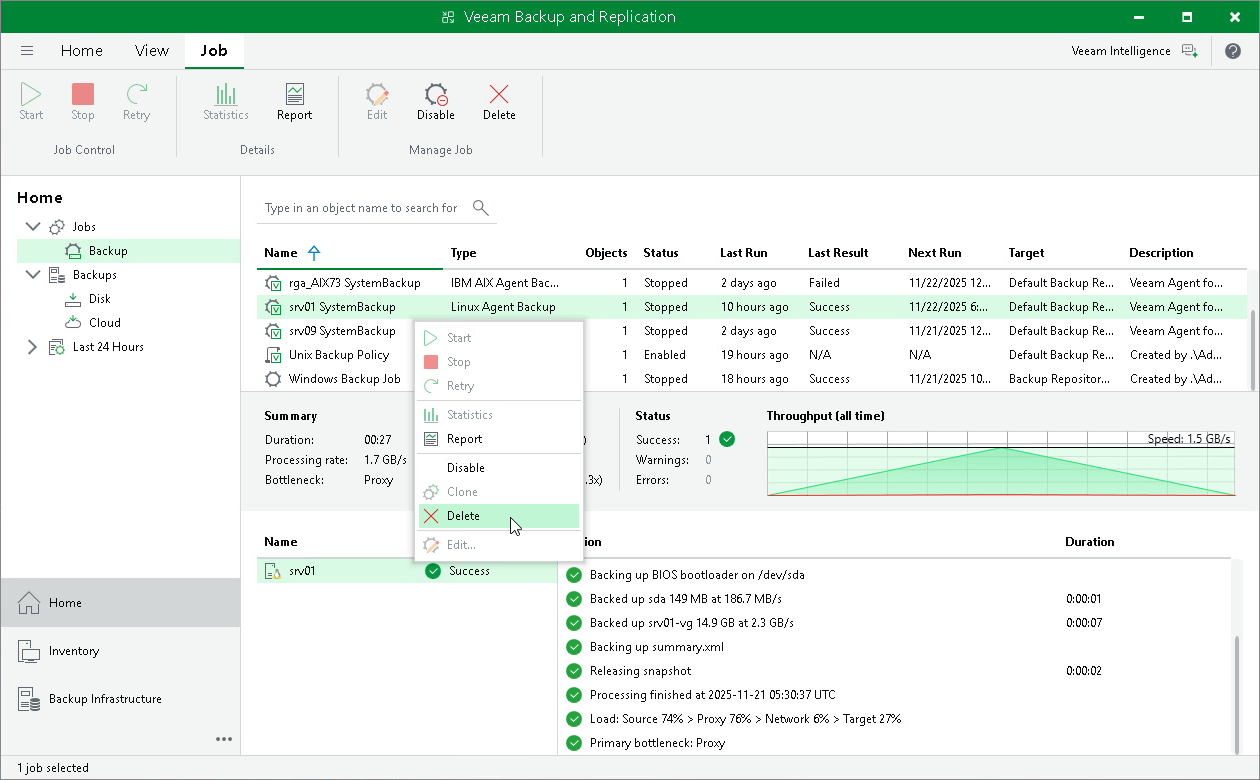Generate a job Report
Viewport: 1260px width, 780px height.
(x=294, y=100)
